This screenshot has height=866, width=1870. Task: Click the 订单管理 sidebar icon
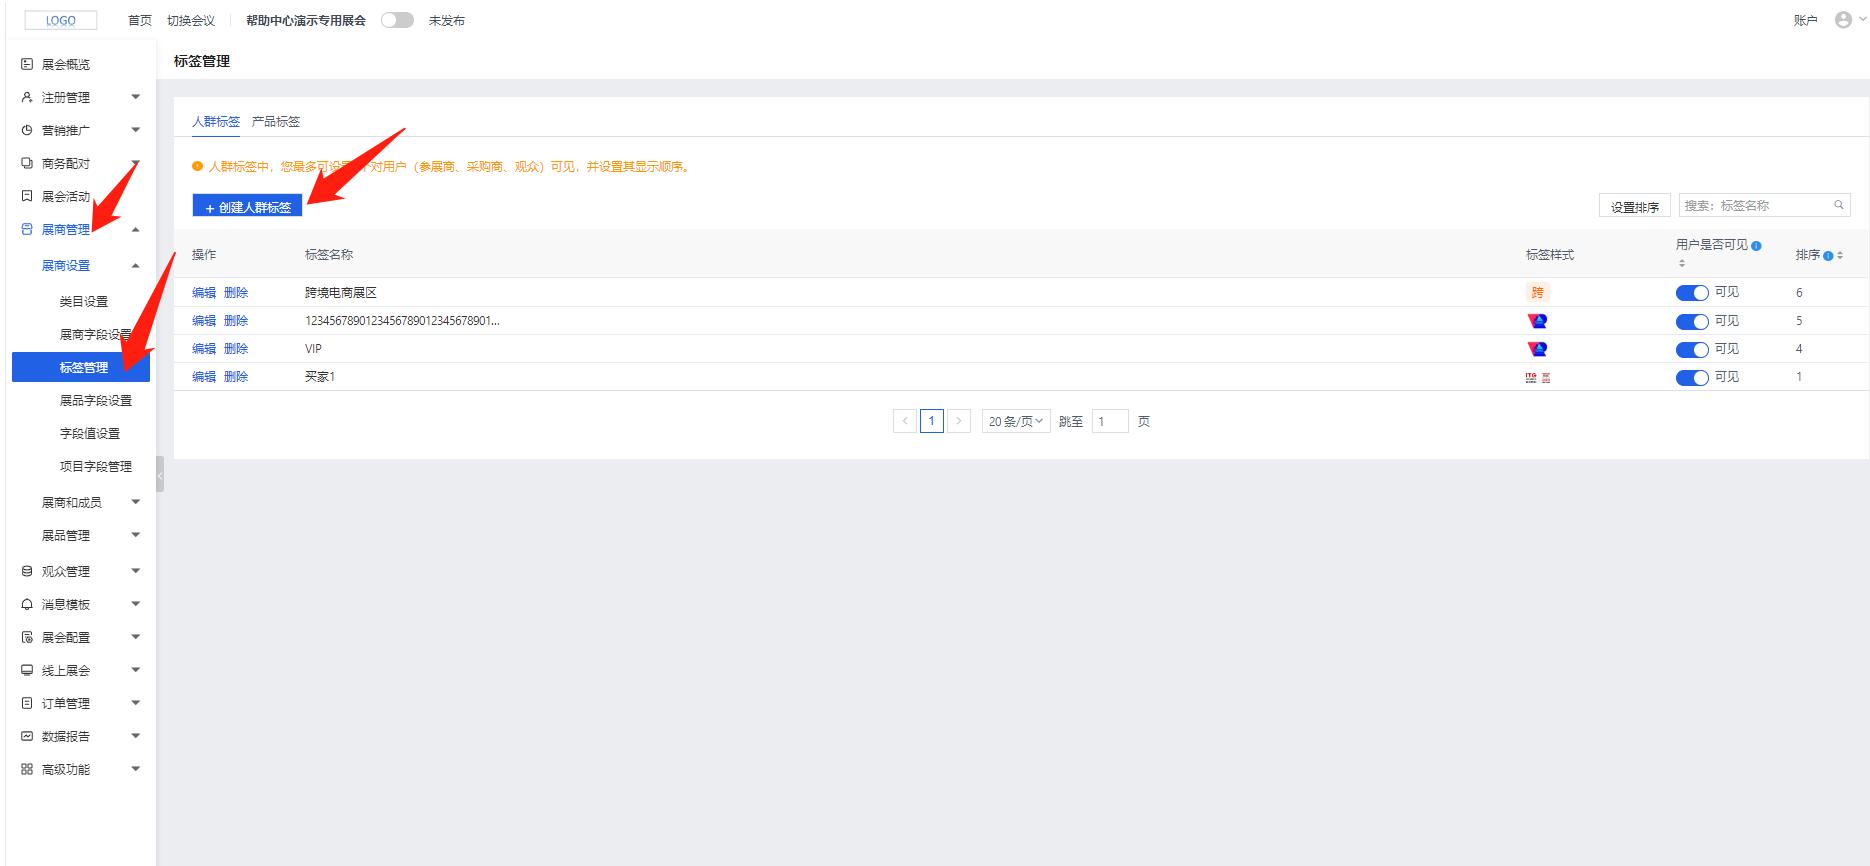(x=27, y=703)
